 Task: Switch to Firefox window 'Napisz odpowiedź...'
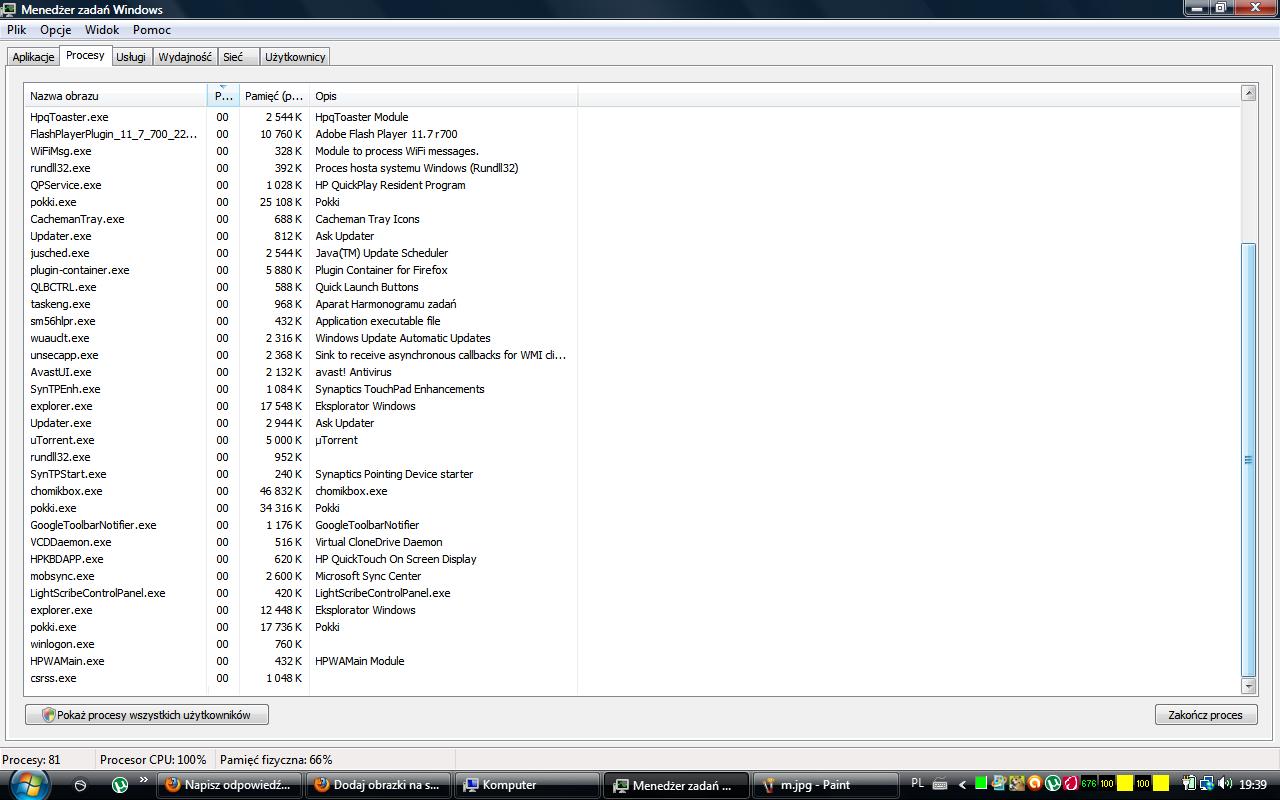point(229,785)
